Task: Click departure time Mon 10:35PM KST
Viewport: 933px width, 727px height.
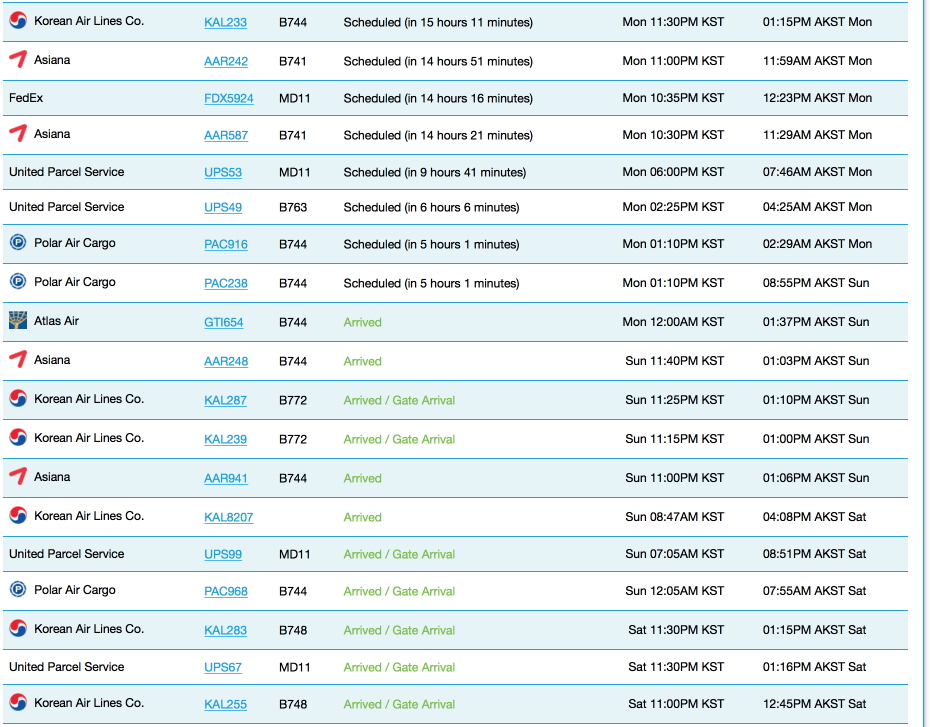Action: coord(673,98)
